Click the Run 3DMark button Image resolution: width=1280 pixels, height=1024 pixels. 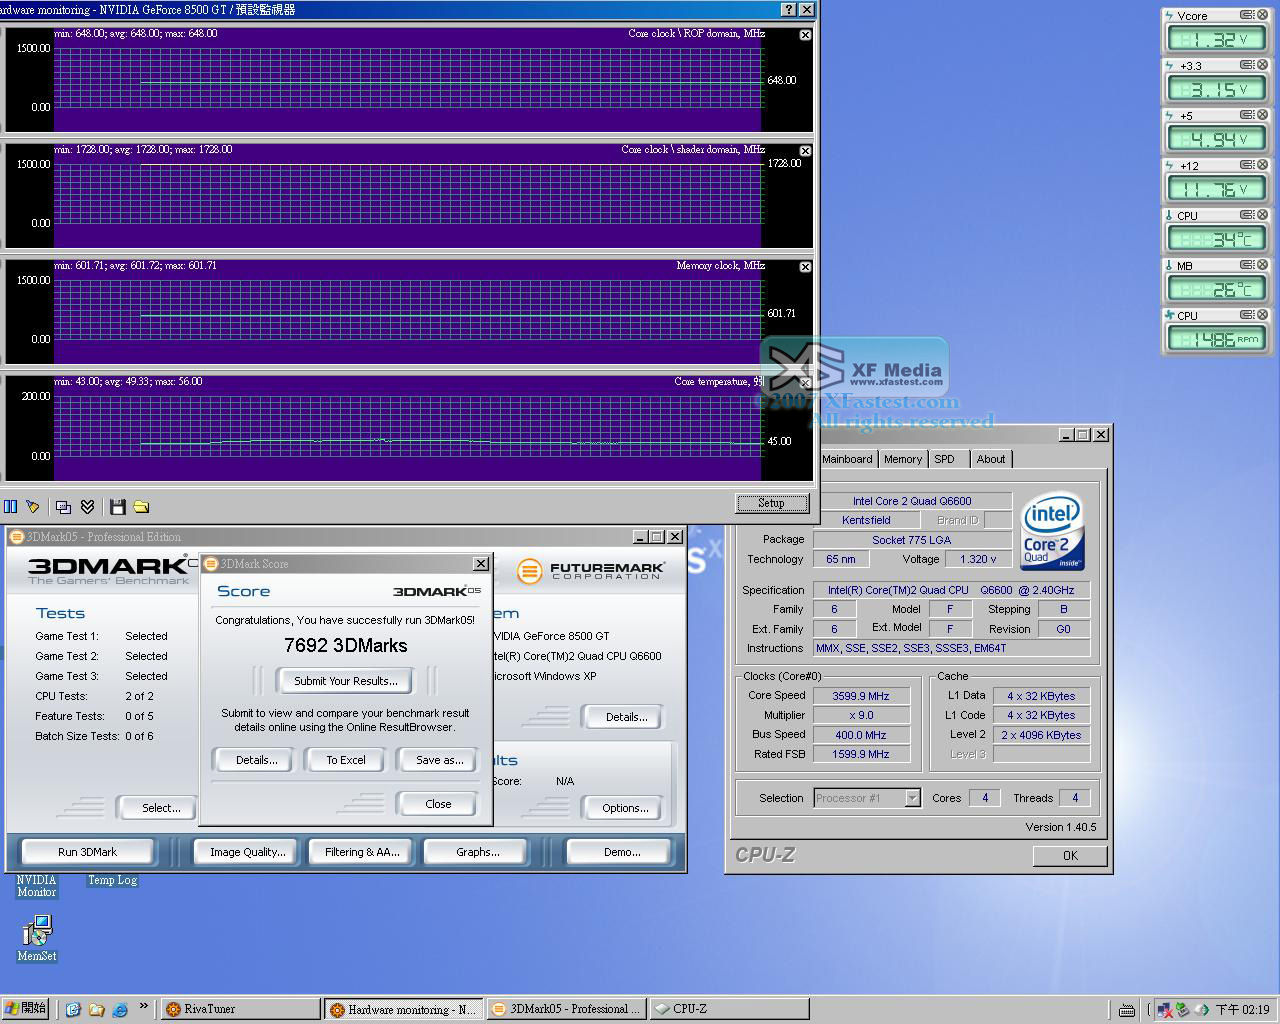87,852
